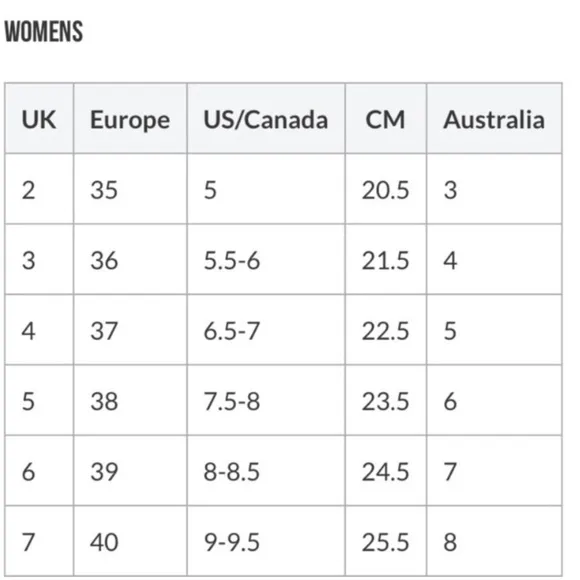
Task: Click Europe size 36 cell
Action: click(130, 259)
